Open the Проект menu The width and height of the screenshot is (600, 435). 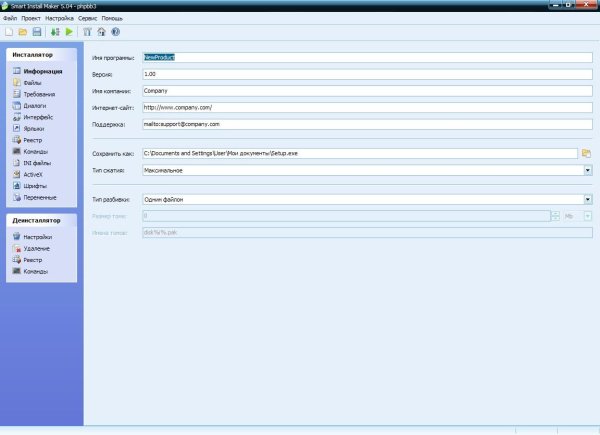click(31, 18)
